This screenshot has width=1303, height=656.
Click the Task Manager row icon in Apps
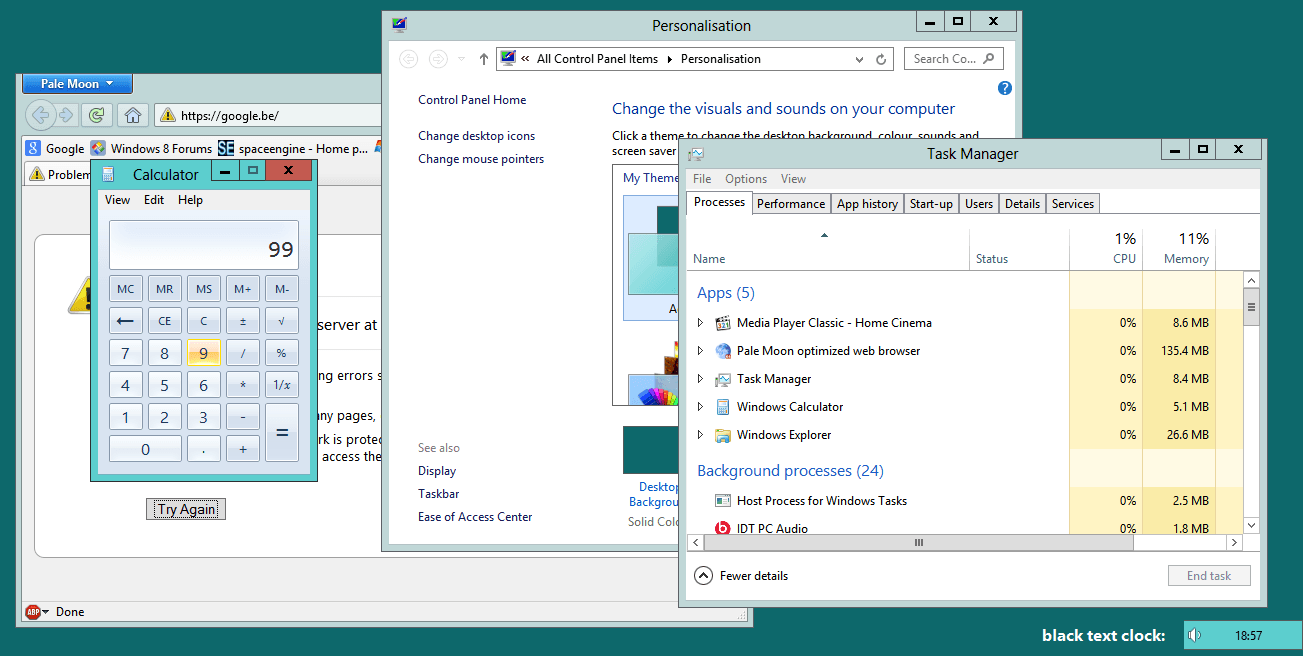click(723, 379)
